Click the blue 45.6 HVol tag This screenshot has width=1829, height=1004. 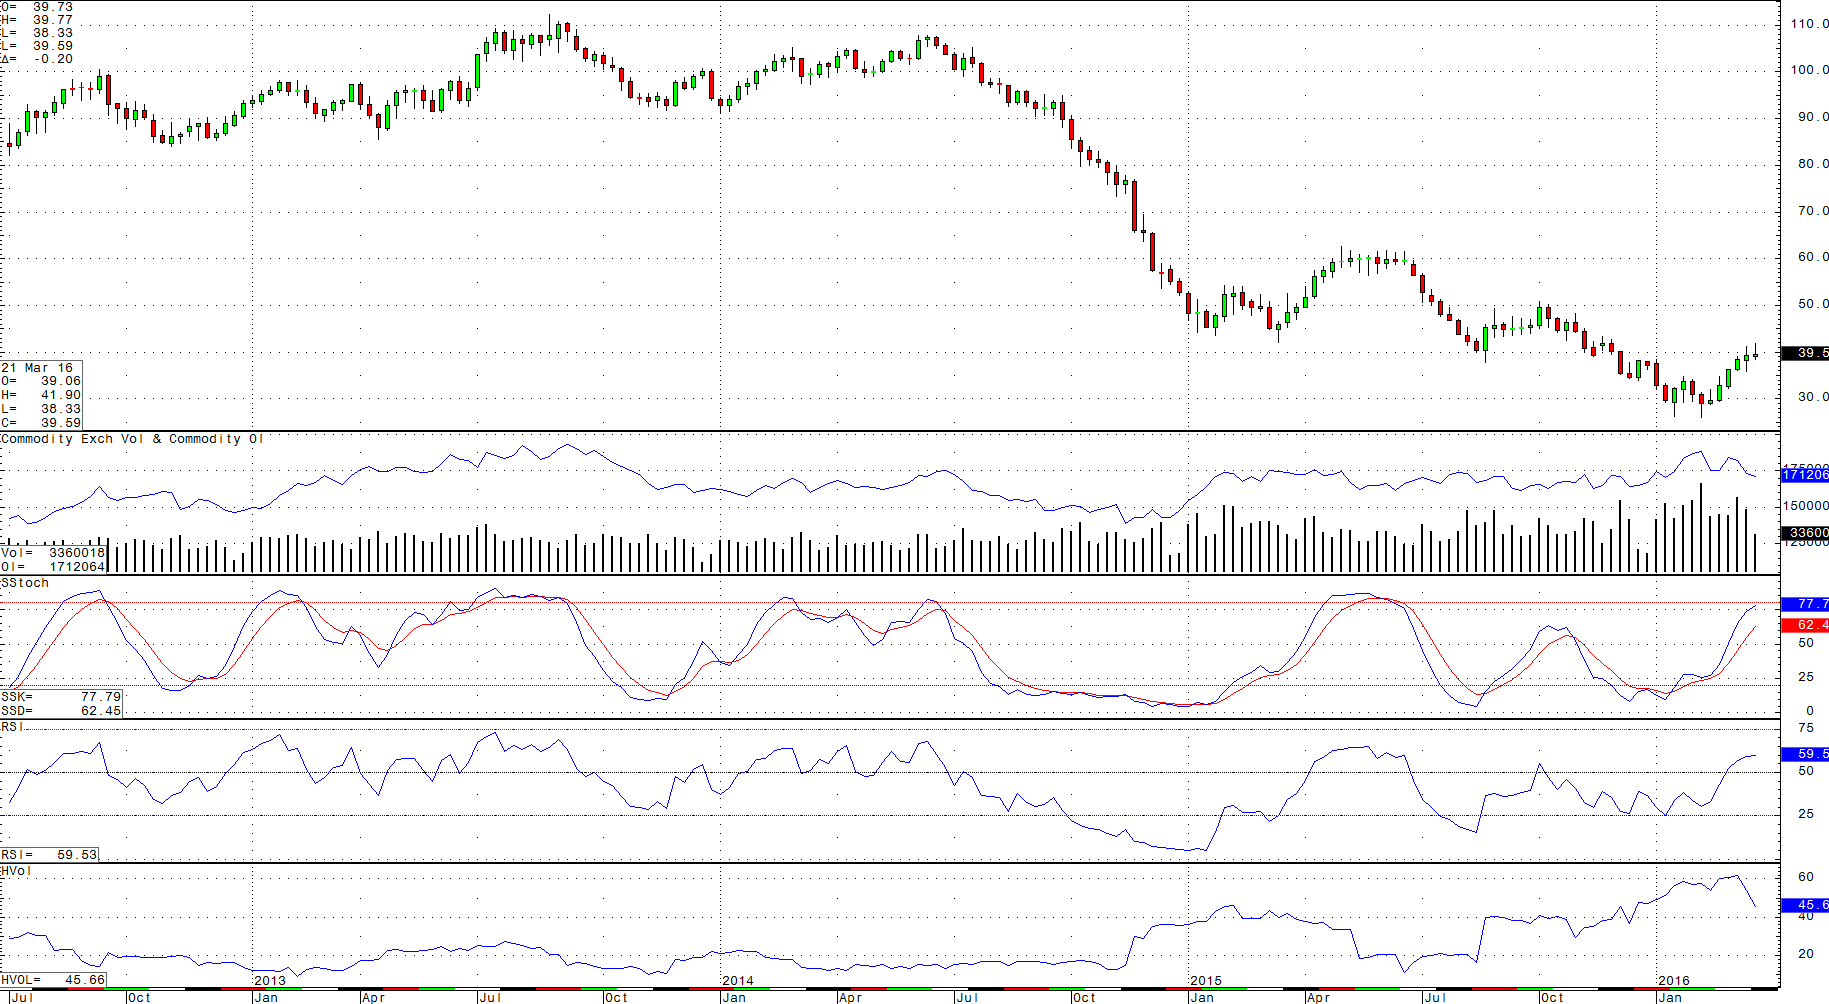[x=1806, y=905]
